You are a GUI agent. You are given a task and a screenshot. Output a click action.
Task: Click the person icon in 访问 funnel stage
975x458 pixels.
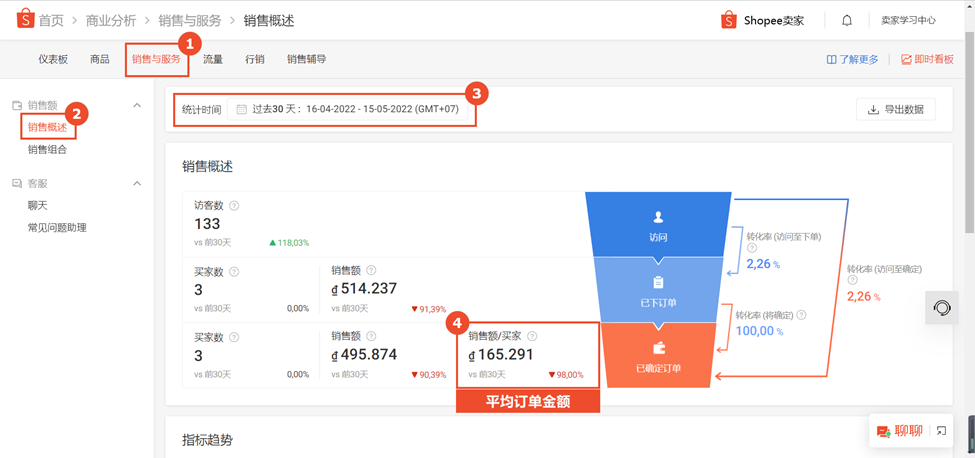[658, 218]
